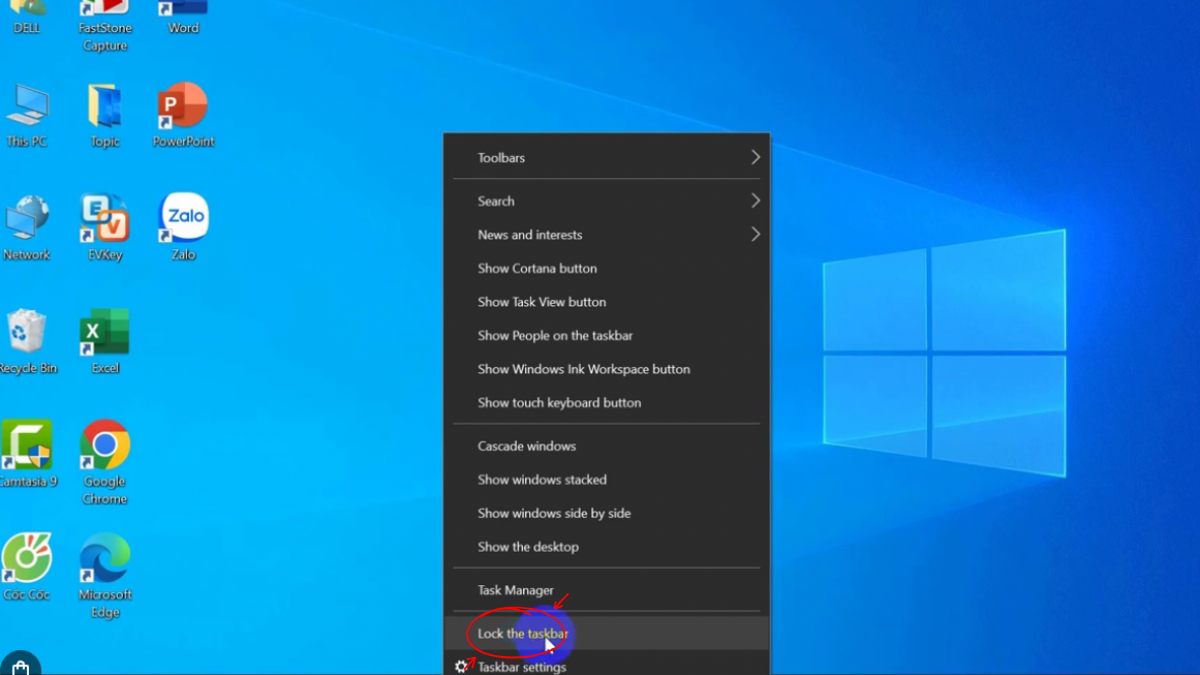Toggle Show Windows Ink Workspace button
1200x675 pixels.
[607, 369]
